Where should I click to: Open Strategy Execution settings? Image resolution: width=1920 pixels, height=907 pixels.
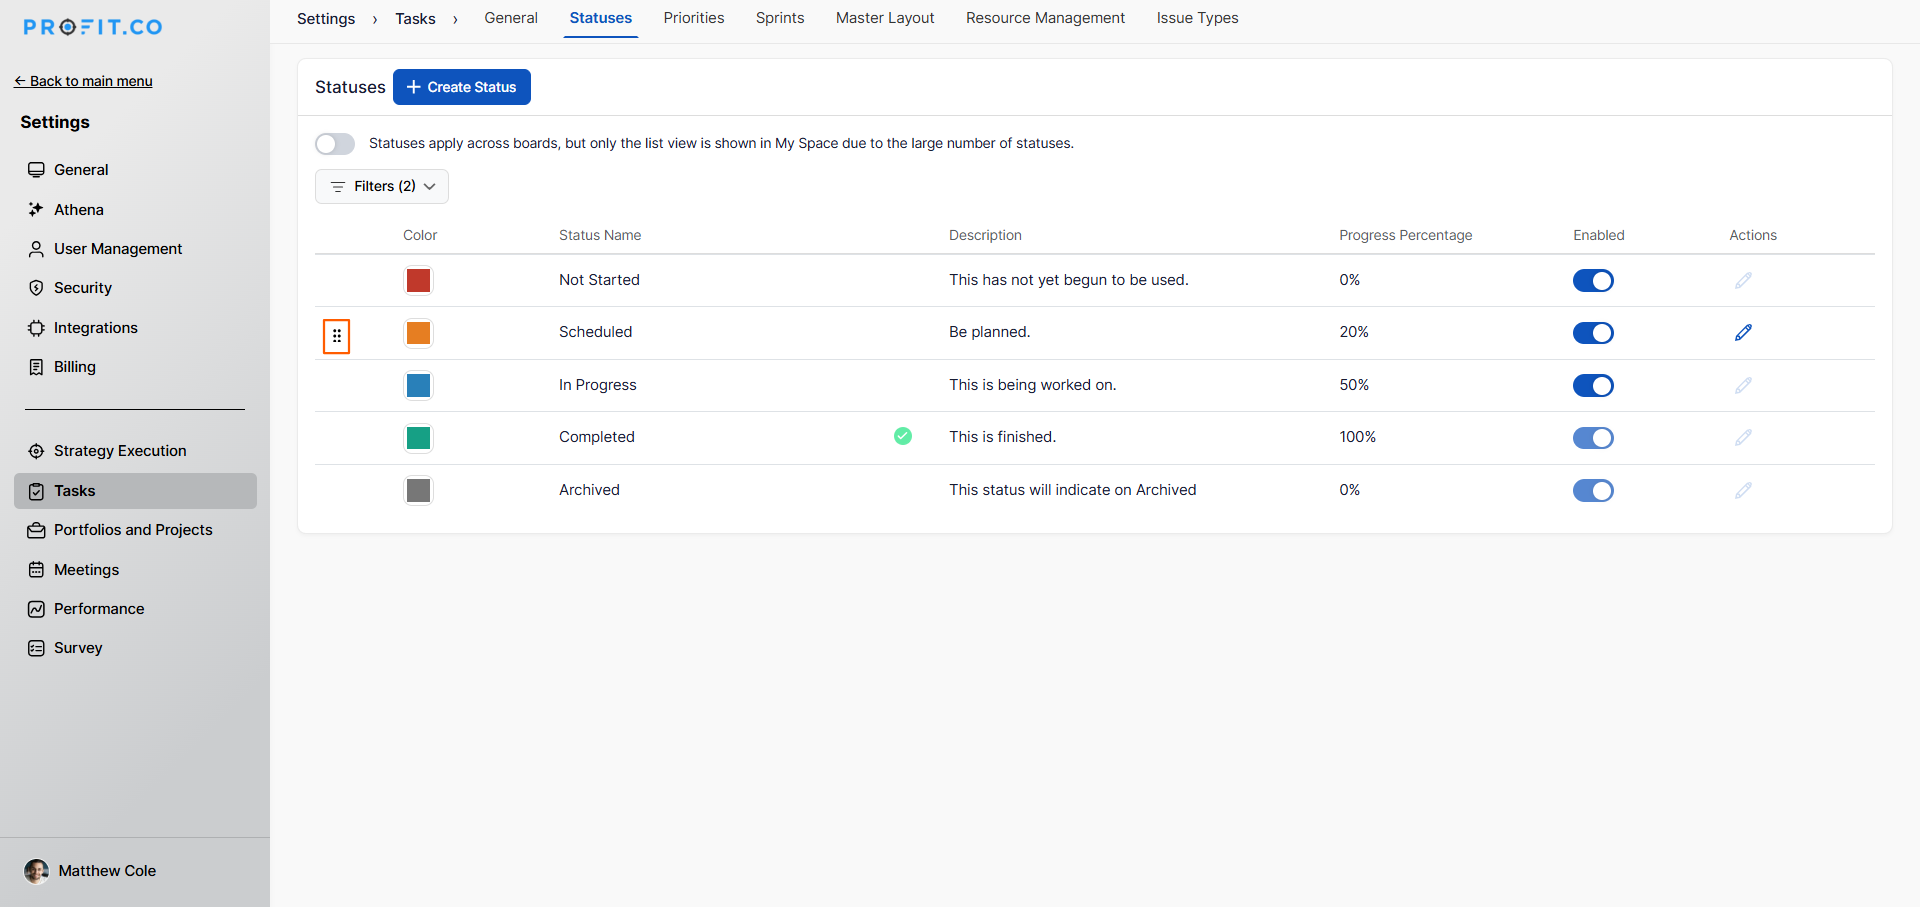pyautogui.click(x=119, y=451)
